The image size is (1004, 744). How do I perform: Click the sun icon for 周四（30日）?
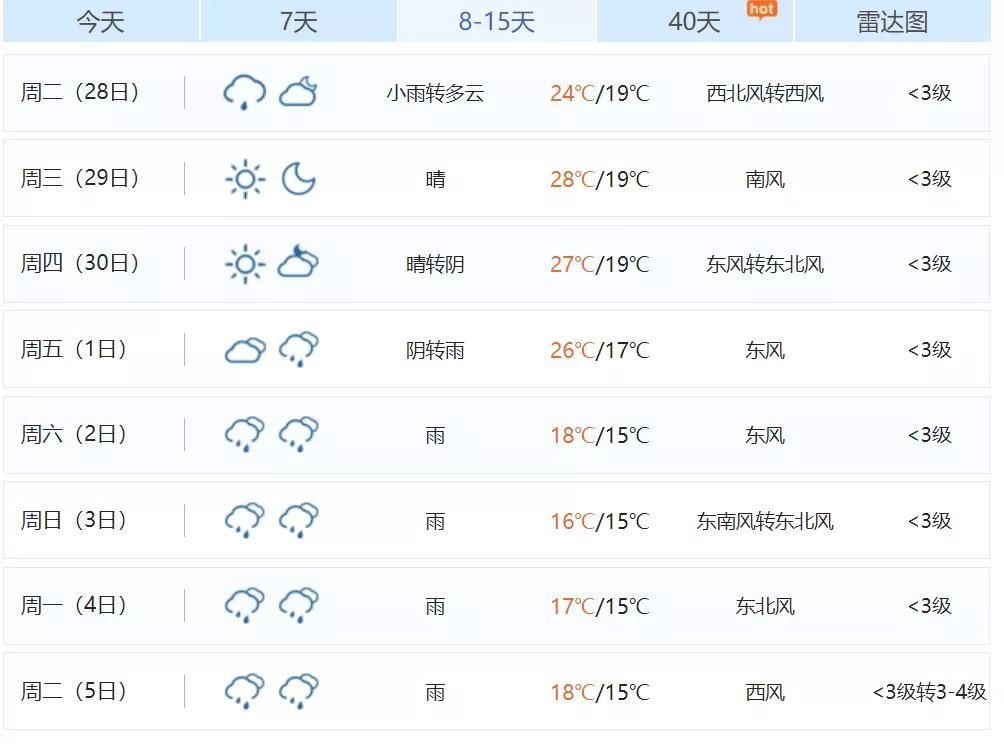(244, 264)
